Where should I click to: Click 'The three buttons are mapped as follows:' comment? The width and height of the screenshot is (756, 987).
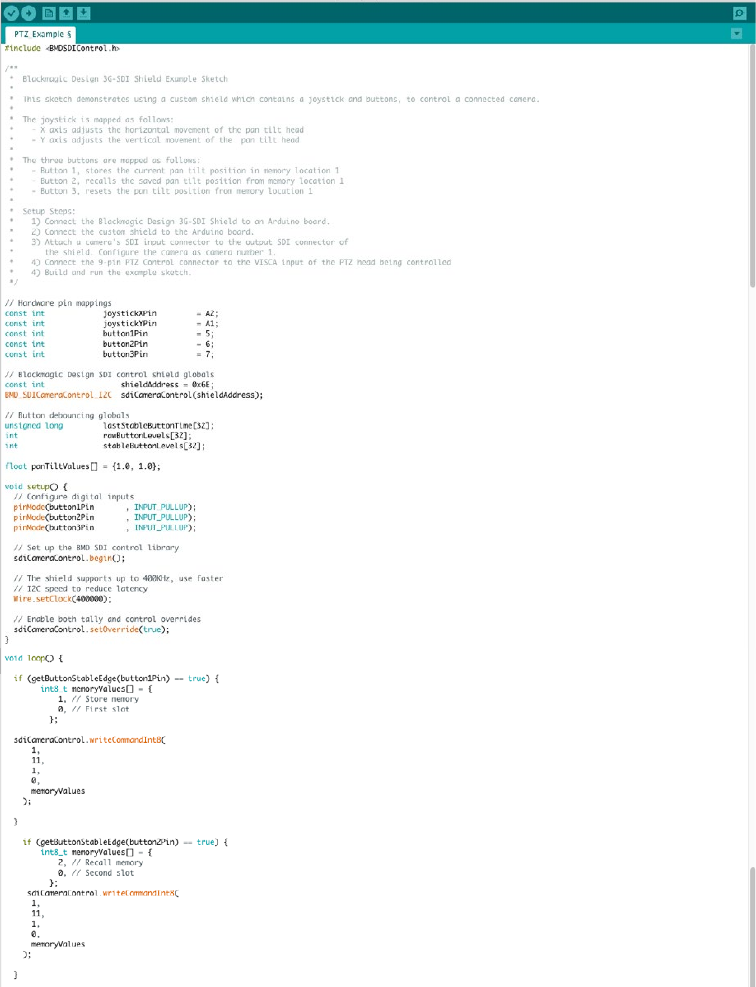(x=111, y=161)
